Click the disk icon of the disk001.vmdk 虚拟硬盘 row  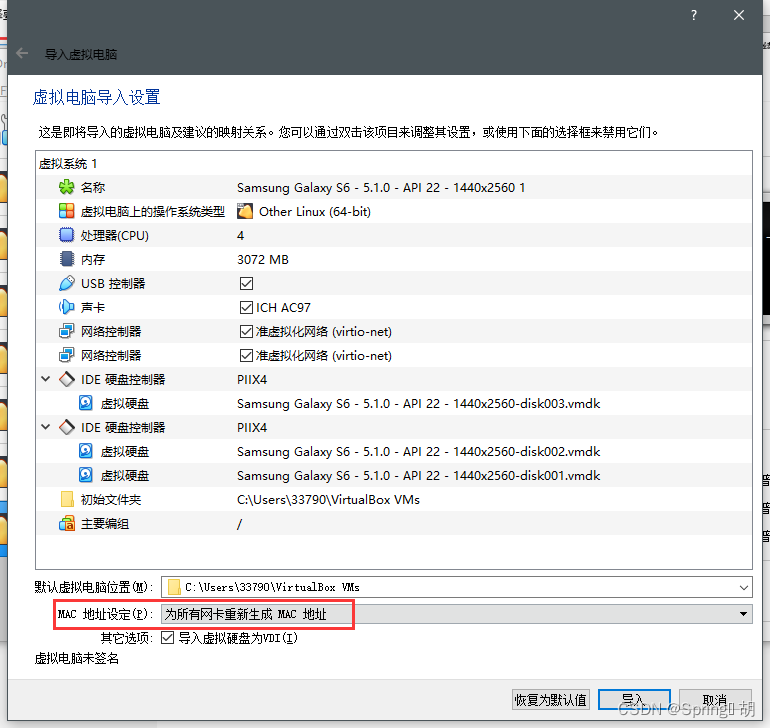pyautogui.click(x=86, y=475)
